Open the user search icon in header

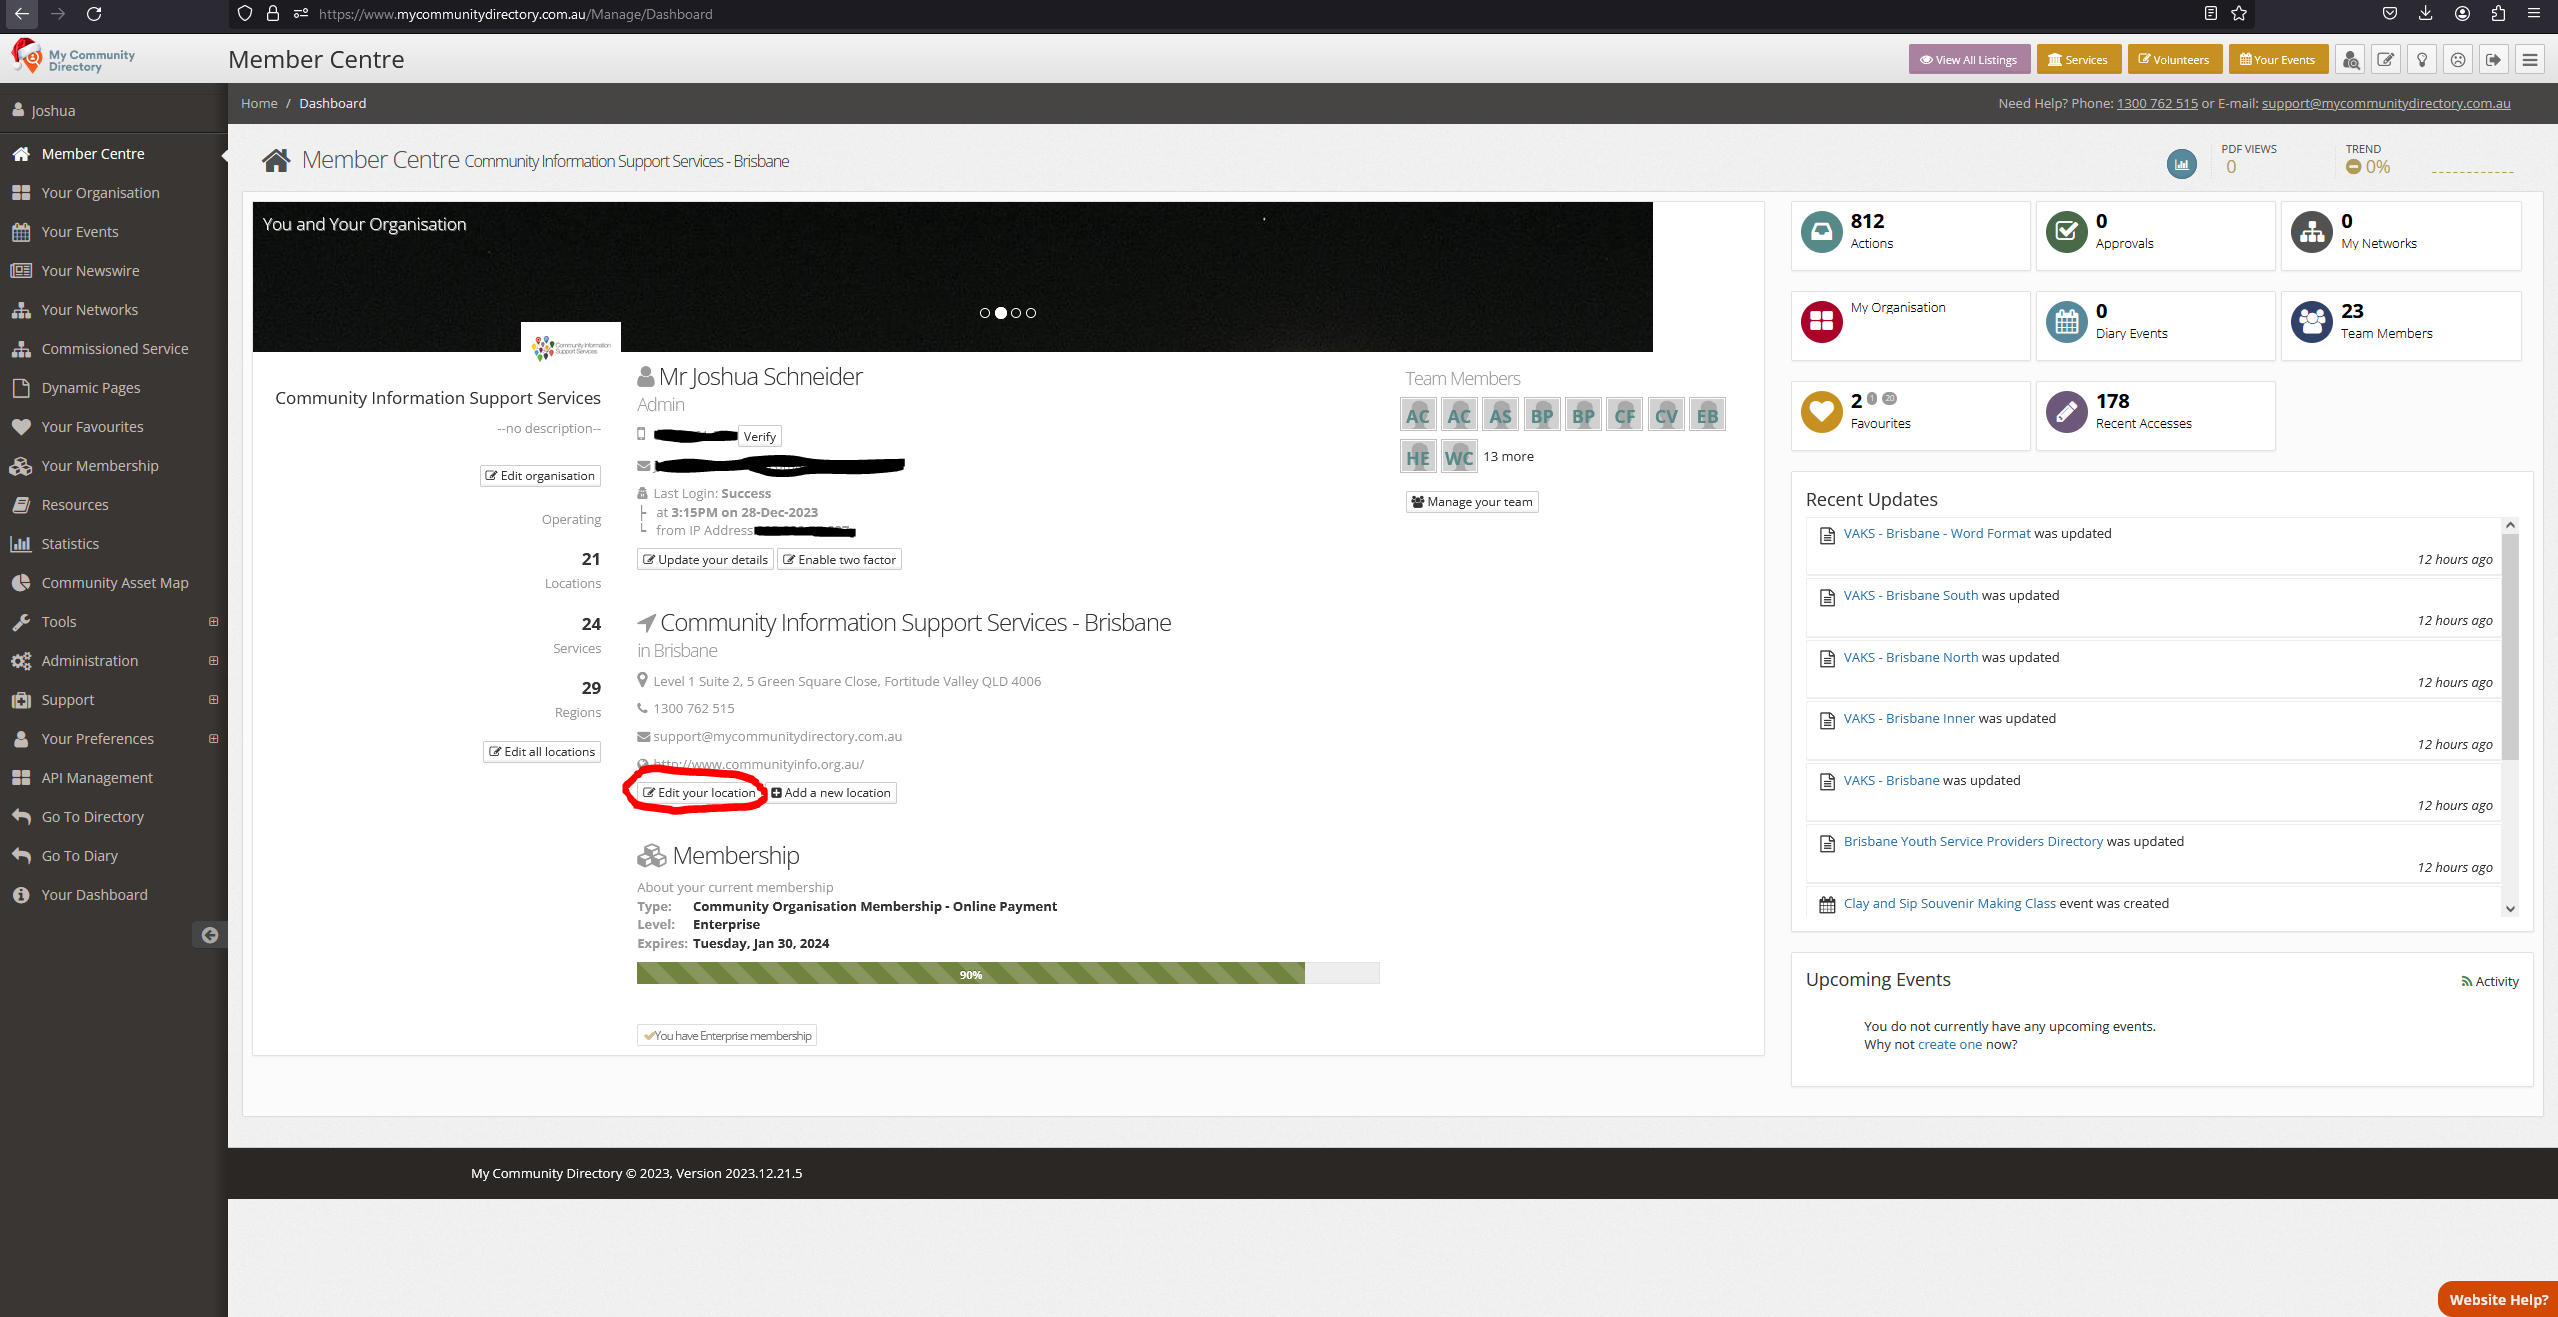(2350, 60)
